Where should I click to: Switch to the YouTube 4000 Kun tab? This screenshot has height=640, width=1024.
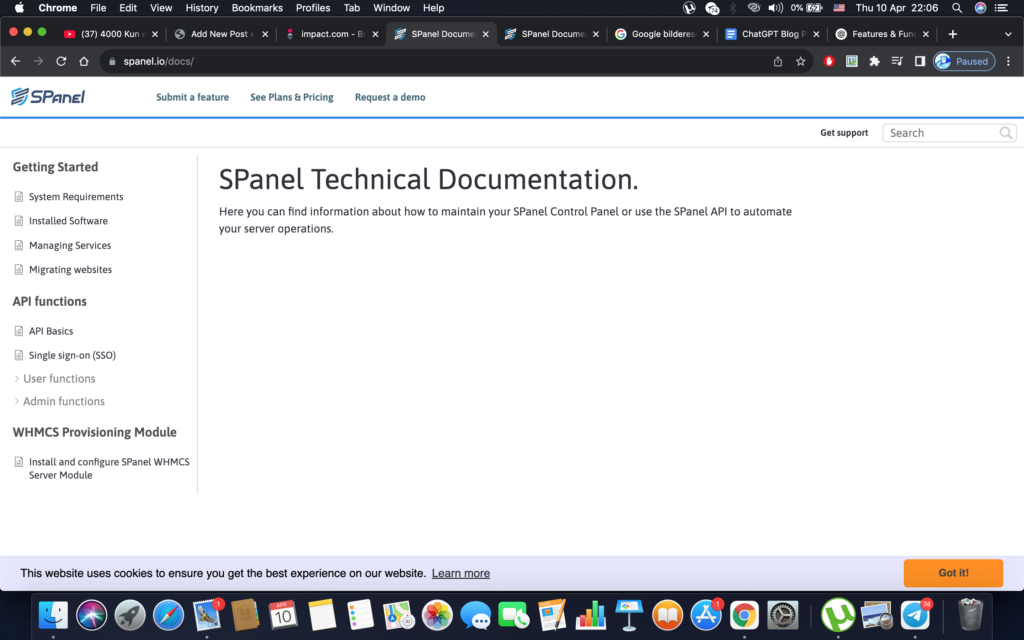(111, 34)
